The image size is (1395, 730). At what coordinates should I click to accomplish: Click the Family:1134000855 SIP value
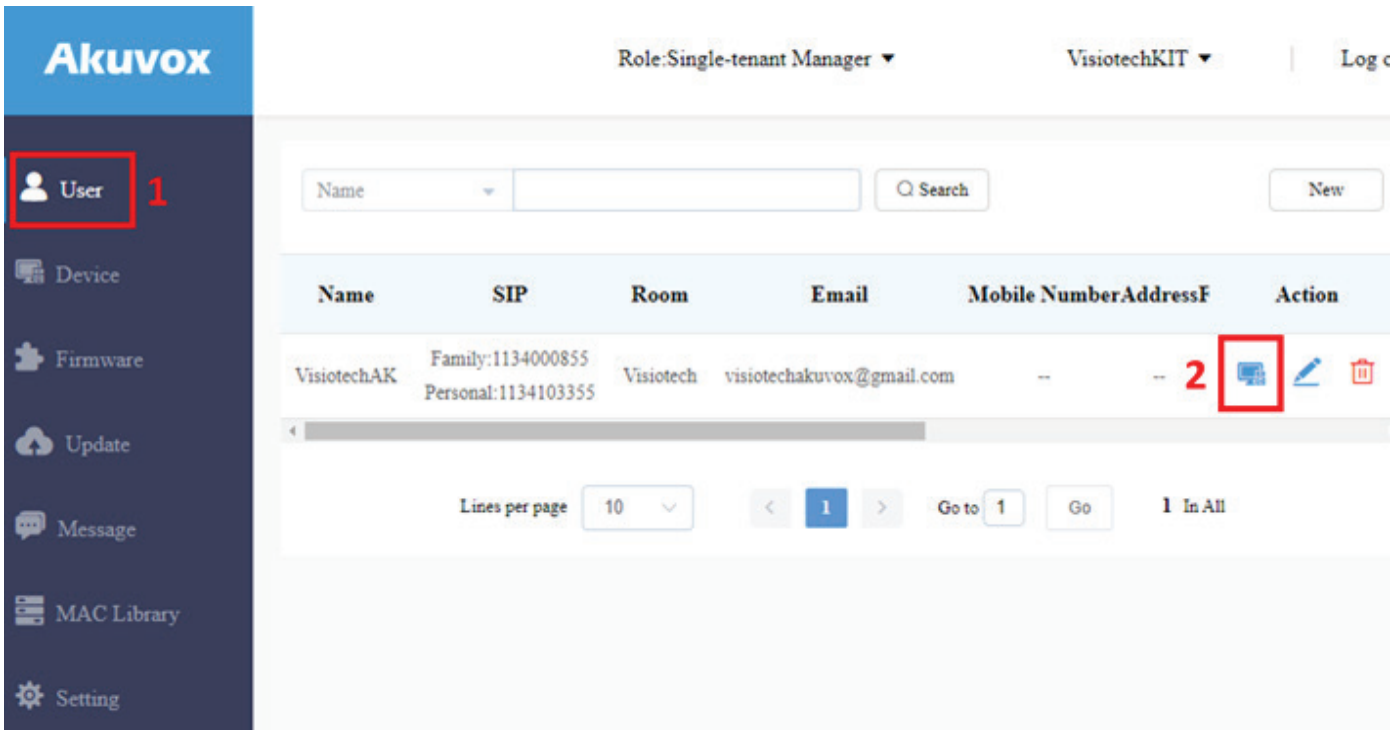(509, 358)
